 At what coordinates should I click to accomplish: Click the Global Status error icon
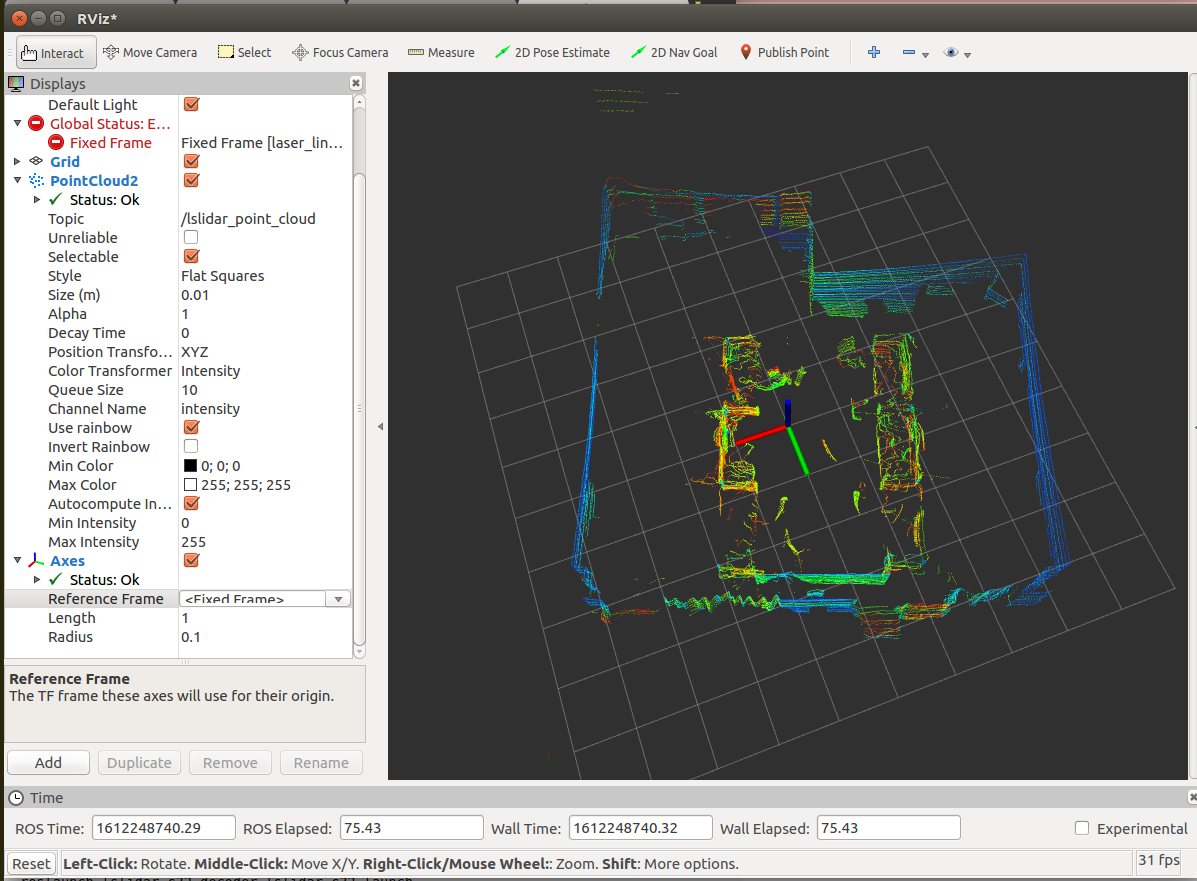tap(36, 123)
